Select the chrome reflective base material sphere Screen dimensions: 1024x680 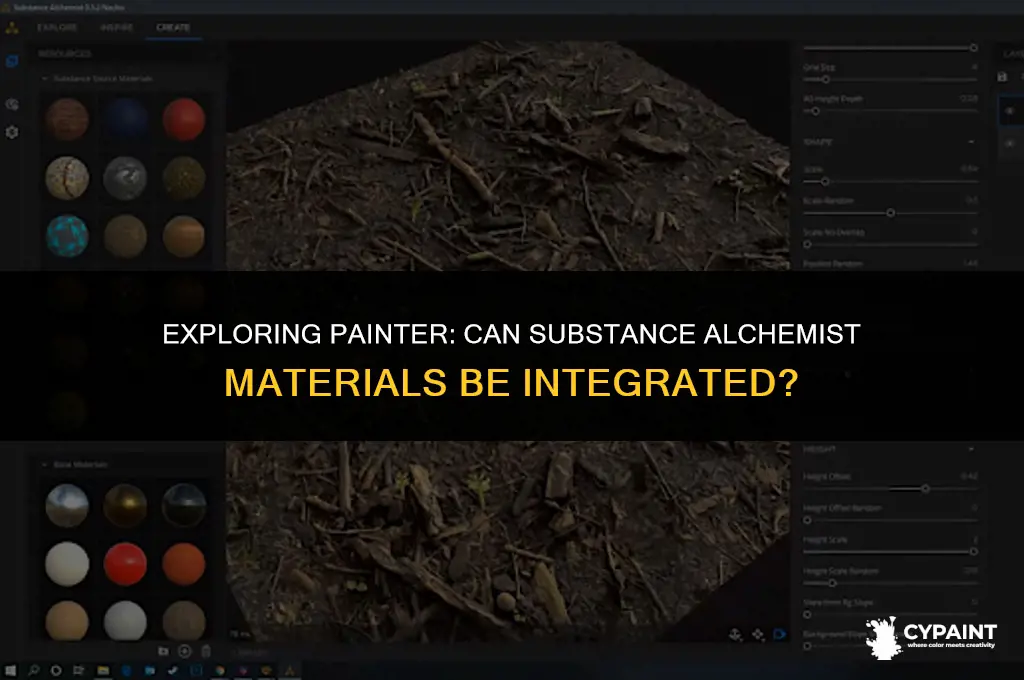click(67, 506)
